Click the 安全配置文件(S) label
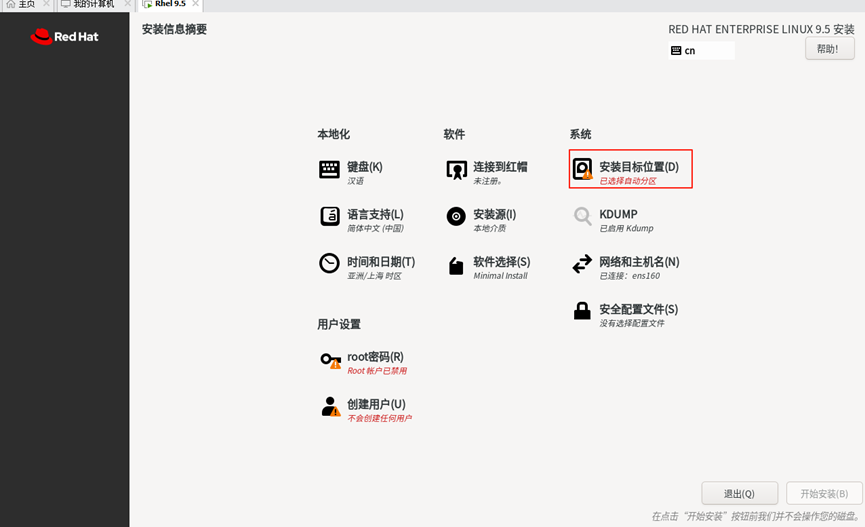 point(639,309)
